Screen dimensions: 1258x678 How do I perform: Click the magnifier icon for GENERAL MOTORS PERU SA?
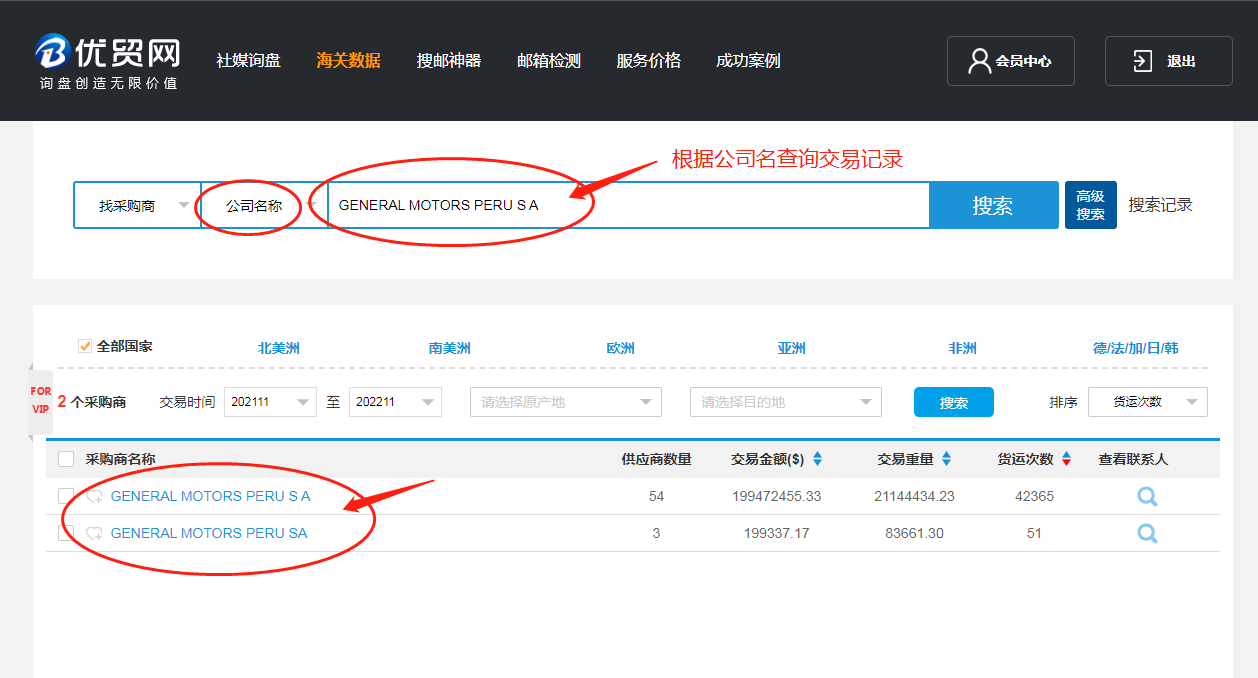coord(1147,533)
